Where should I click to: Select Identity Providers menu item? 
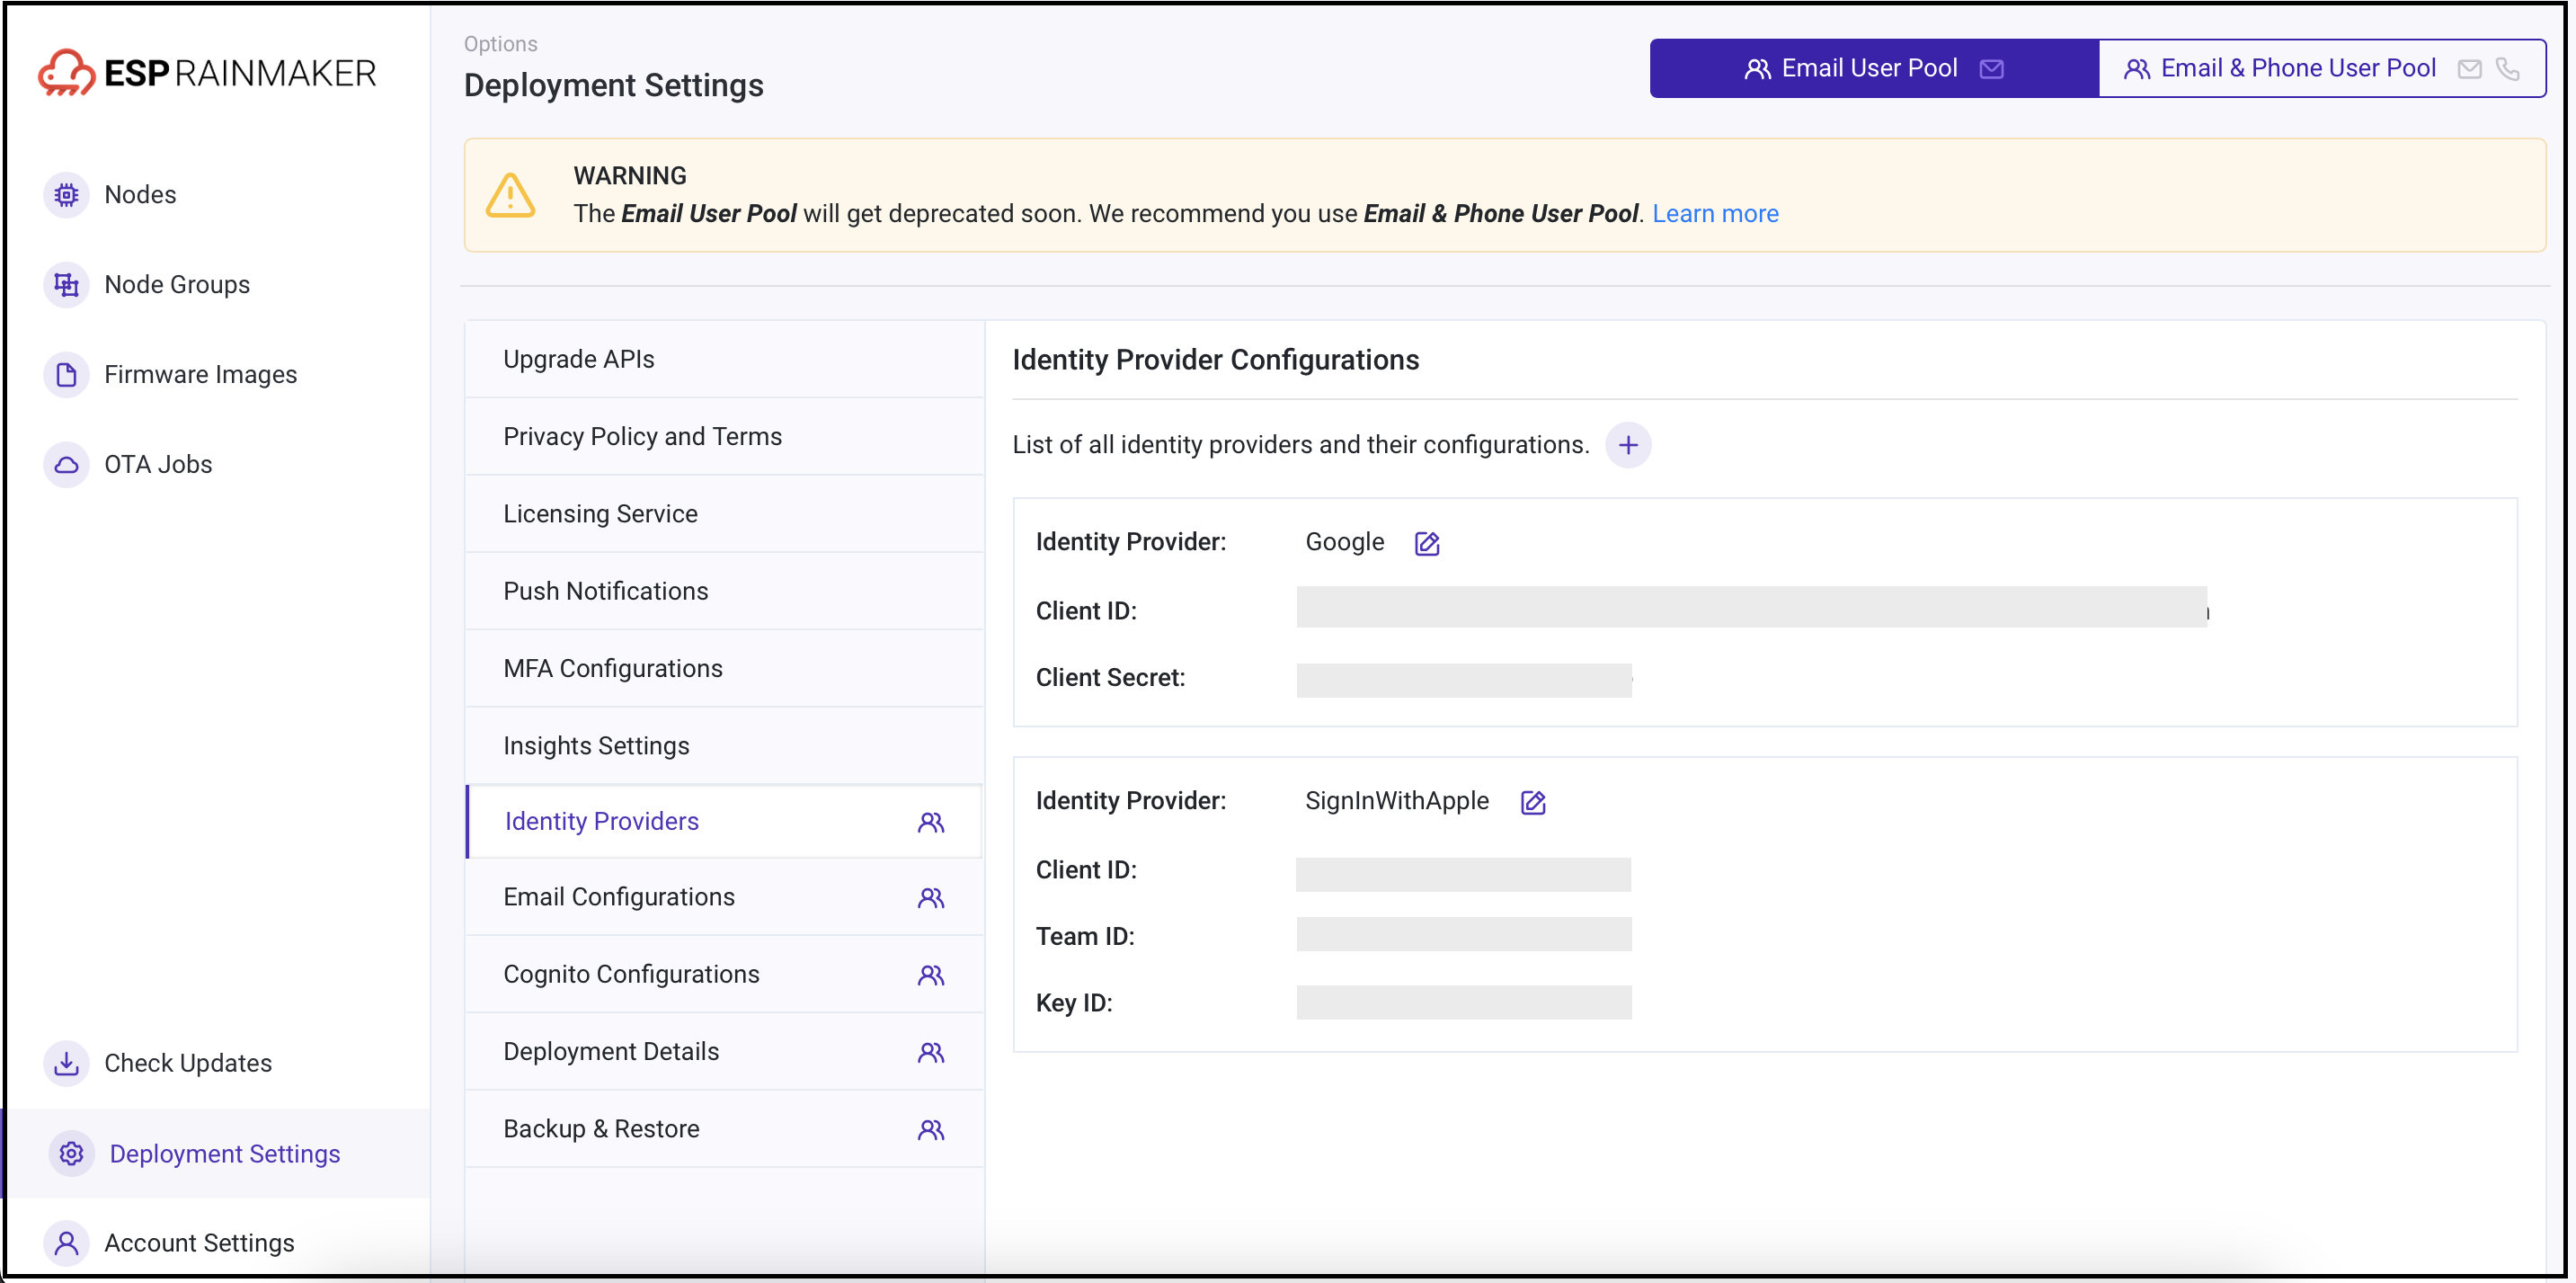725,821
